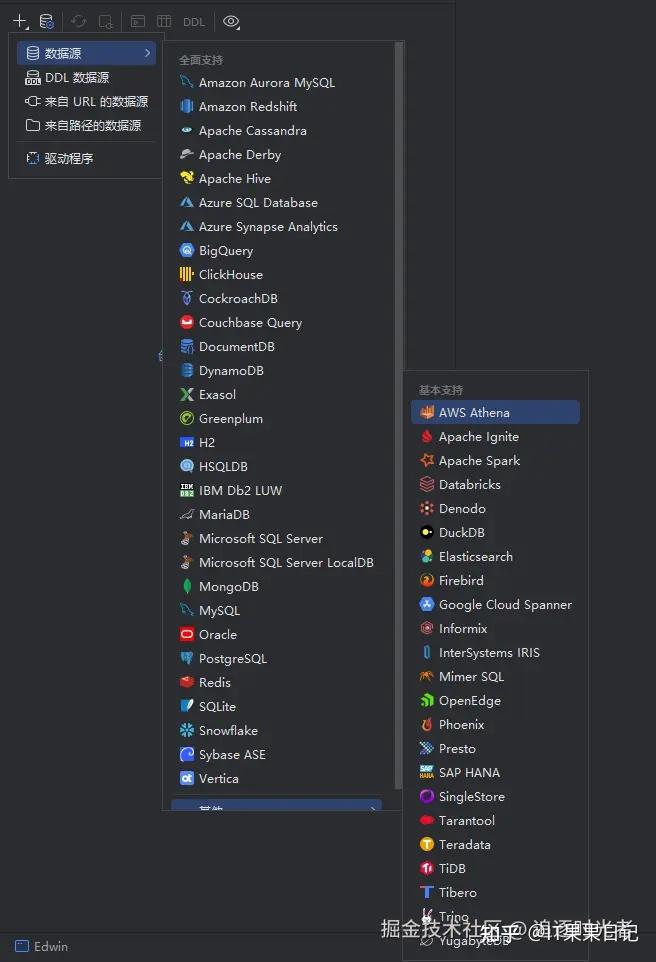Select SAP HANA data source
656x962 pixels.
[x=495, y=772]
